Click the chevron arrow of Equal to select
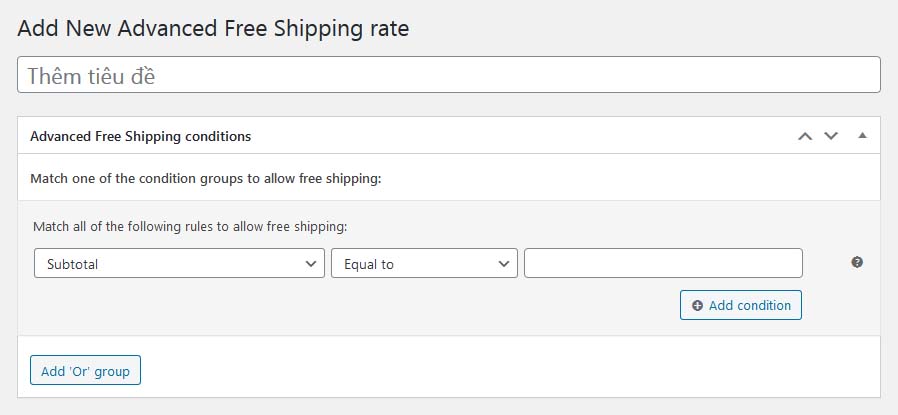The image size is (898, 415). click(x=504, y=264)
